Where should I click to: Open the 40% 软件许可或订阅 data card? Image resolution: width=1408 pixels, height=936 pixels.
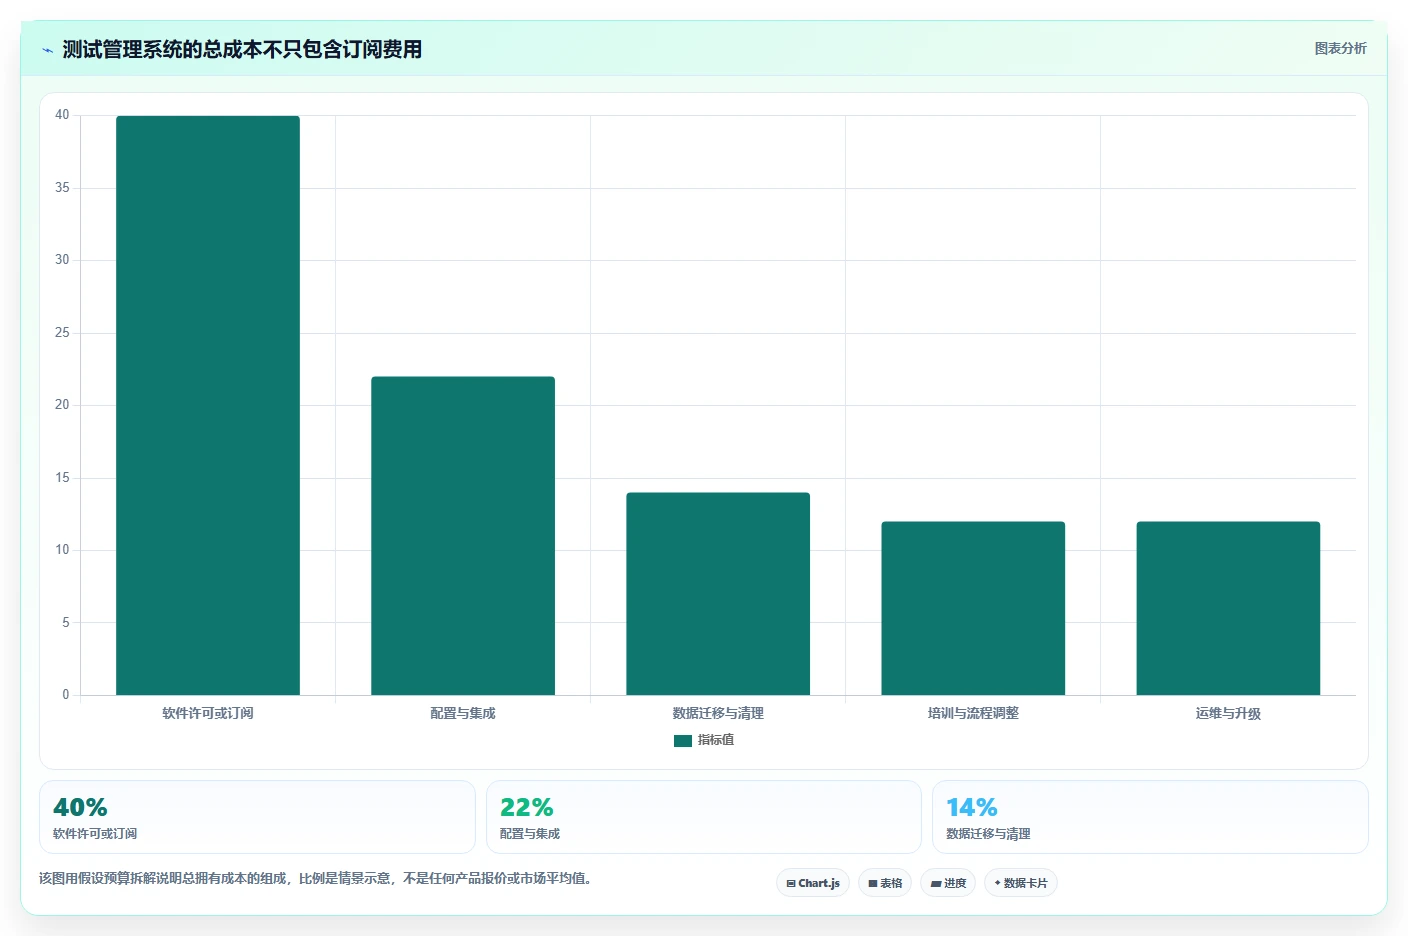257,817
